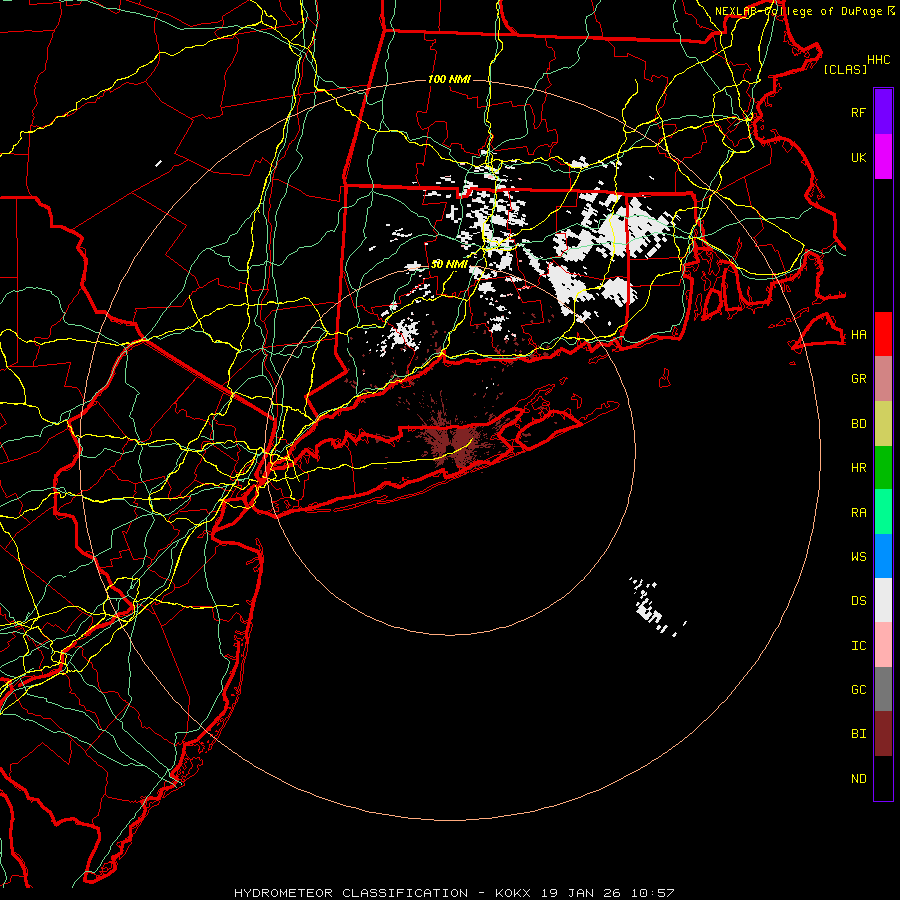The width and height of the screenshot is (900, 900).
Task: Select the GC gray legend swatch
Action: 883,689
